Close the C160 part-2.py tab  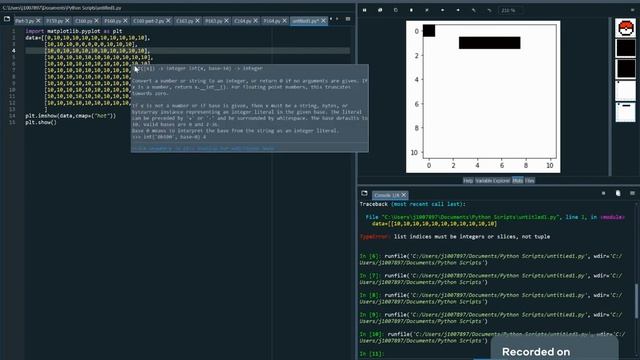click(168, 20)
